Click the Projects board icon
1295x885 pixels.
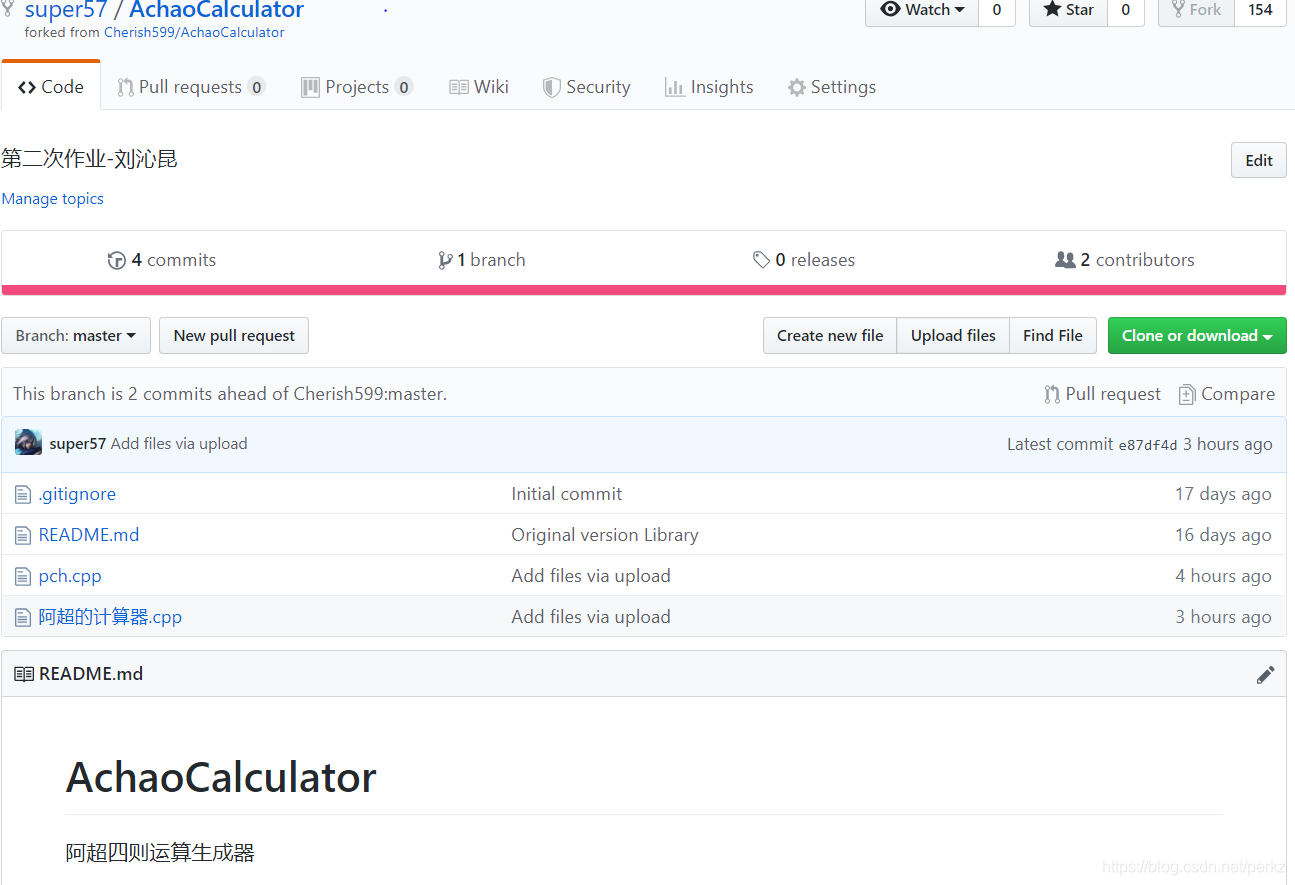click(311, 87)
